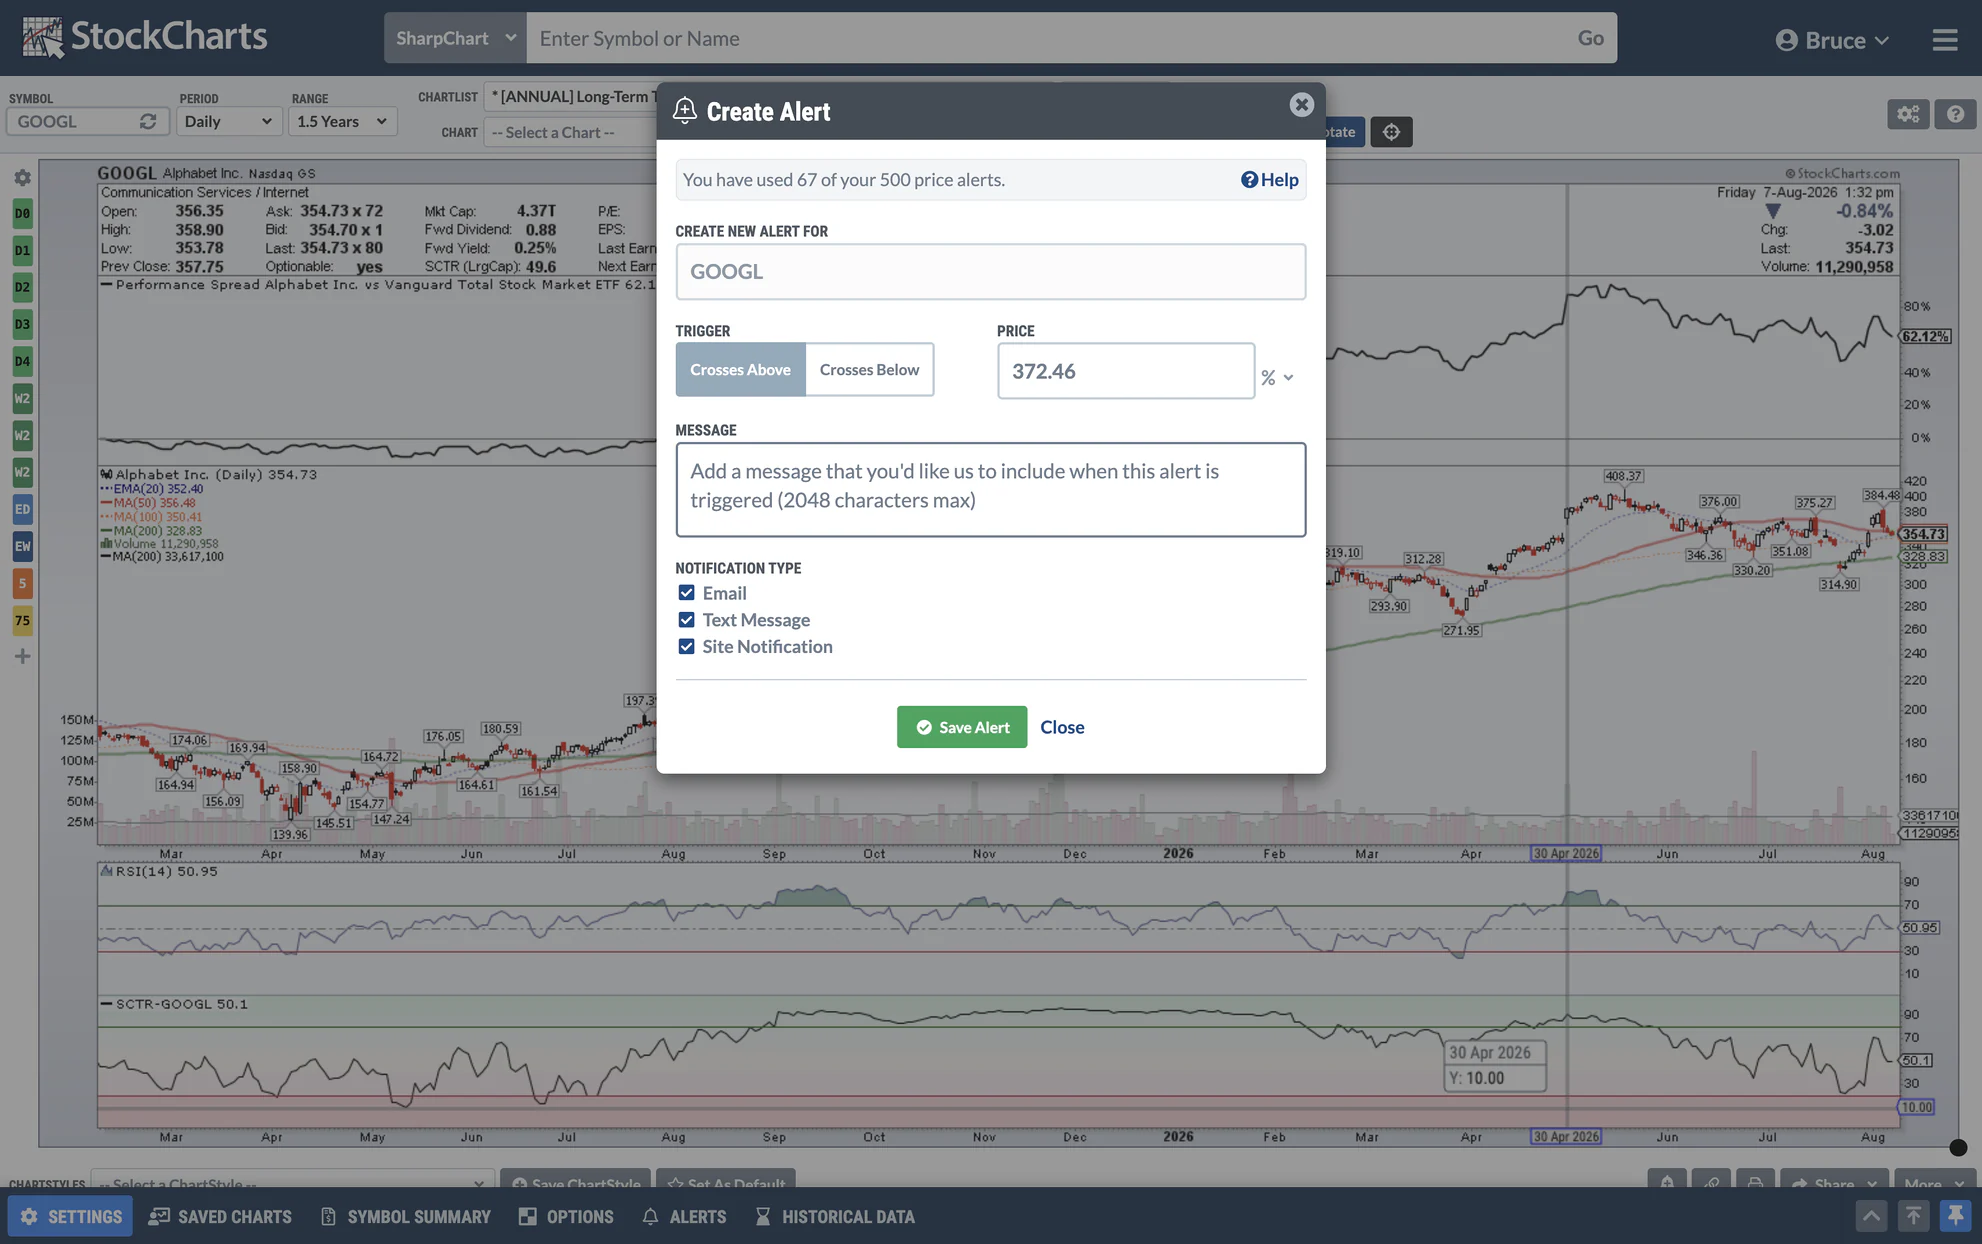
Task: Click the Y: 10.00 crosshair readout
Action: point(1496,1078)
